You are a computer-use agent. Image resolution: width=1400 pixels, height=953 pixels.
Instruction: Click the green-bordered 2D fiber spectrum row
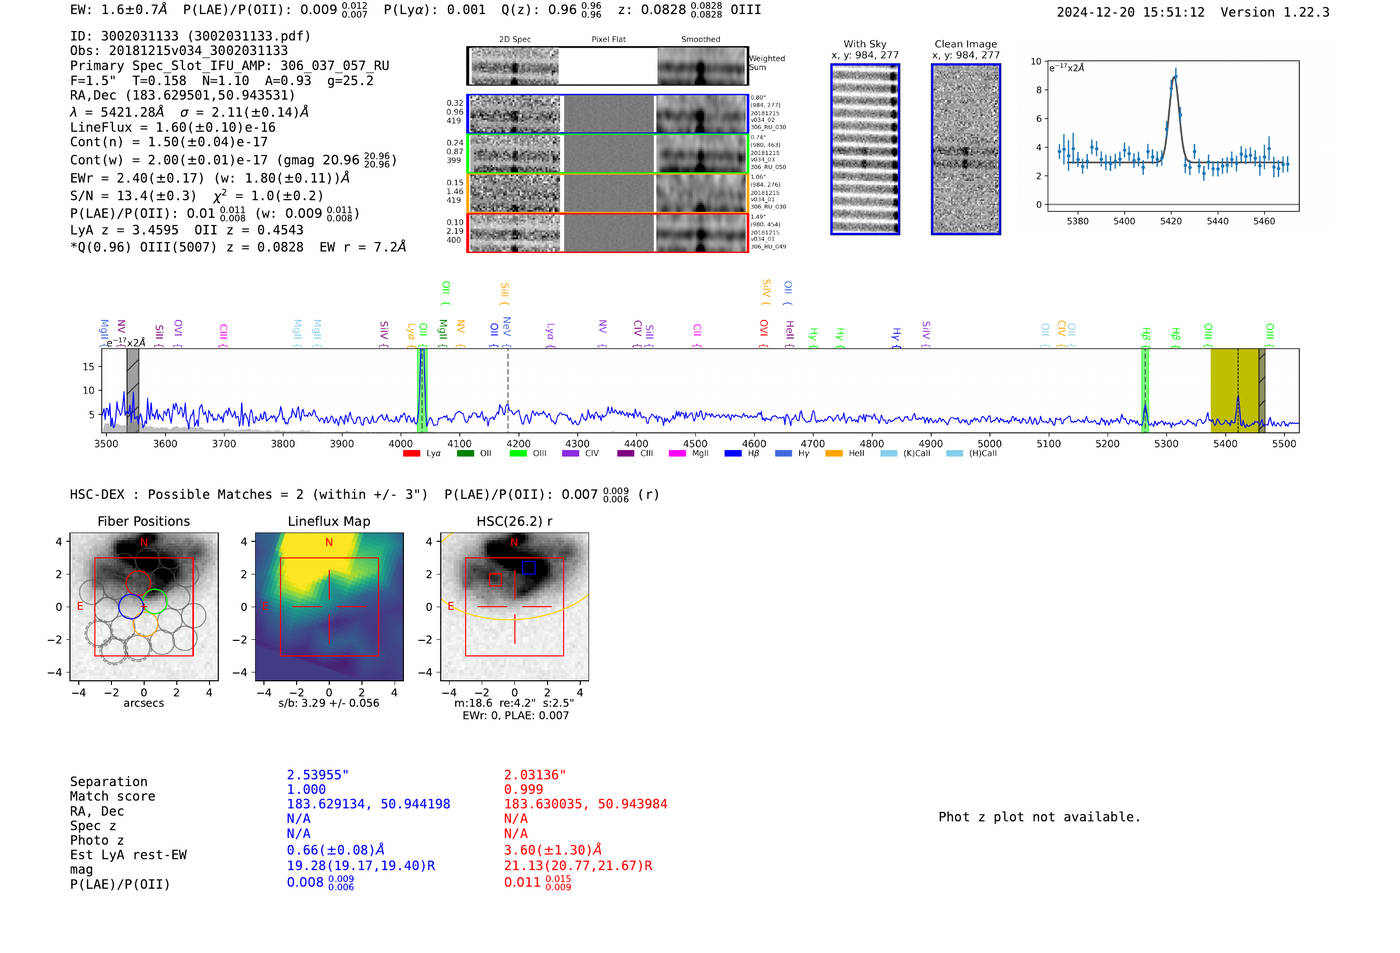(608, 154)
